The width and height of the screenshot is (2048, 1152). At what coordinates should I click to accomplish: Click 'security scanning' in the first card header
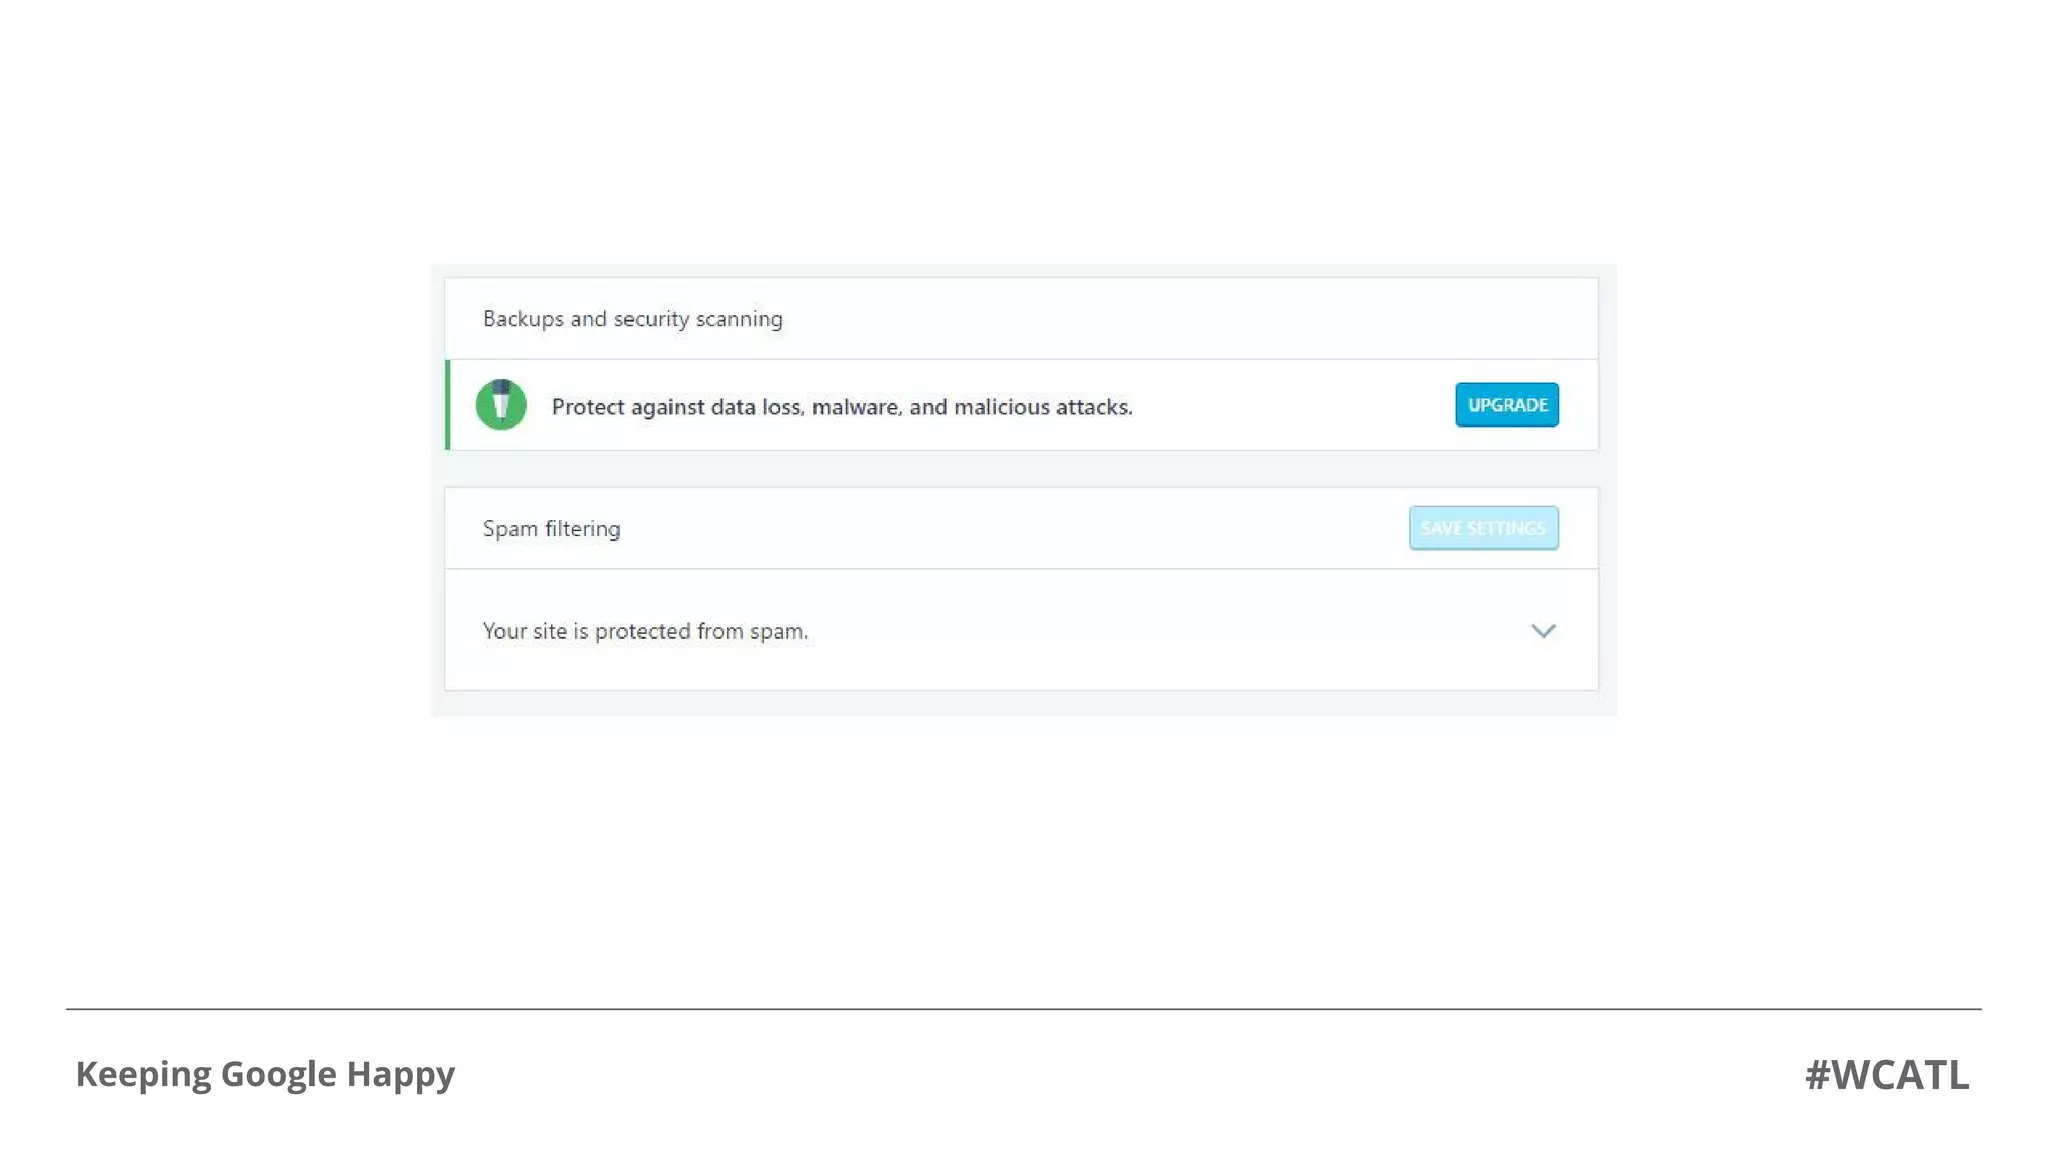(697, 319)
